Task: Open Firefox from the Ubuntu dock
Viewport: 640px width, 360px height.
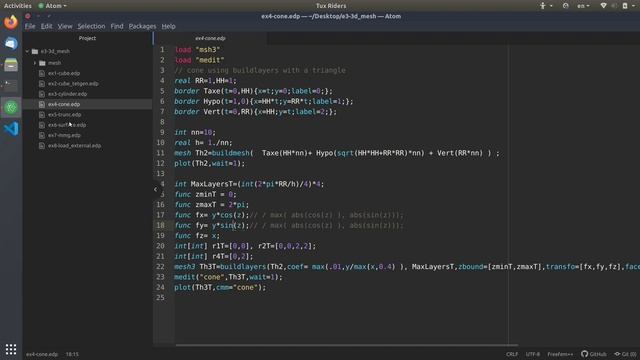Action: [11, 22]
